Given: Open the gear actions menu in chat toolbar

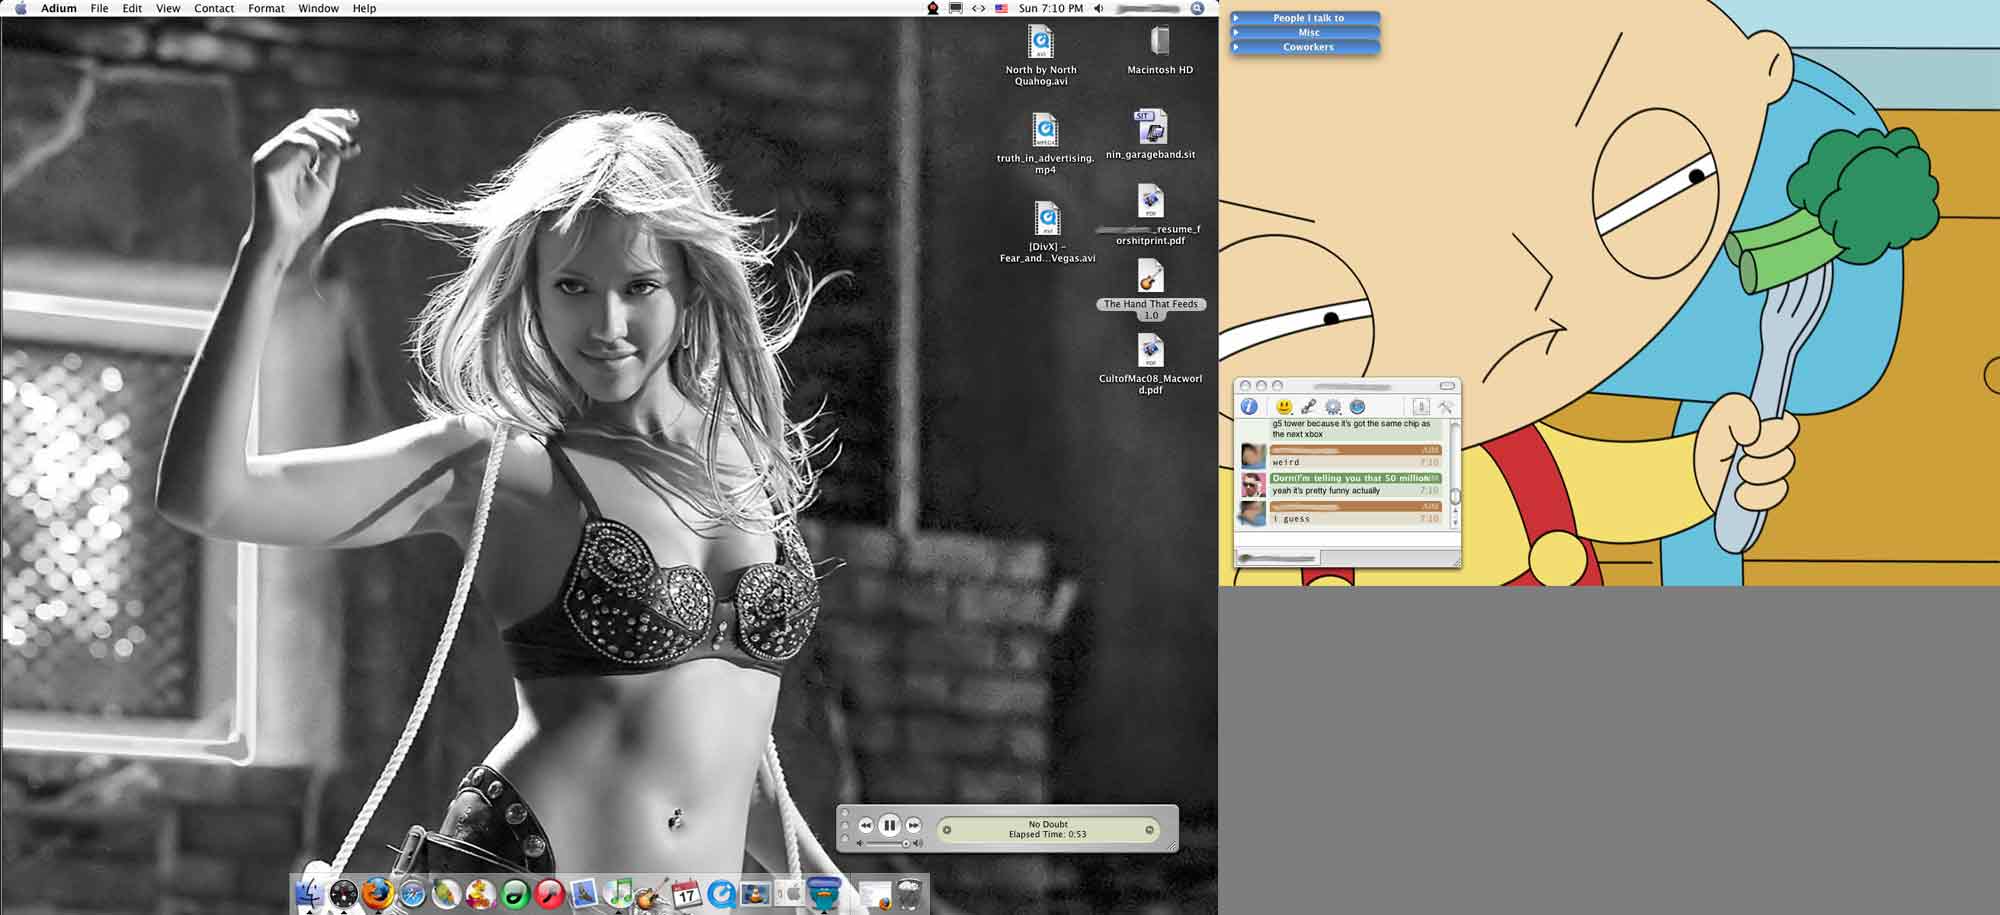Looking at the screenshot, I should 1333,406.
